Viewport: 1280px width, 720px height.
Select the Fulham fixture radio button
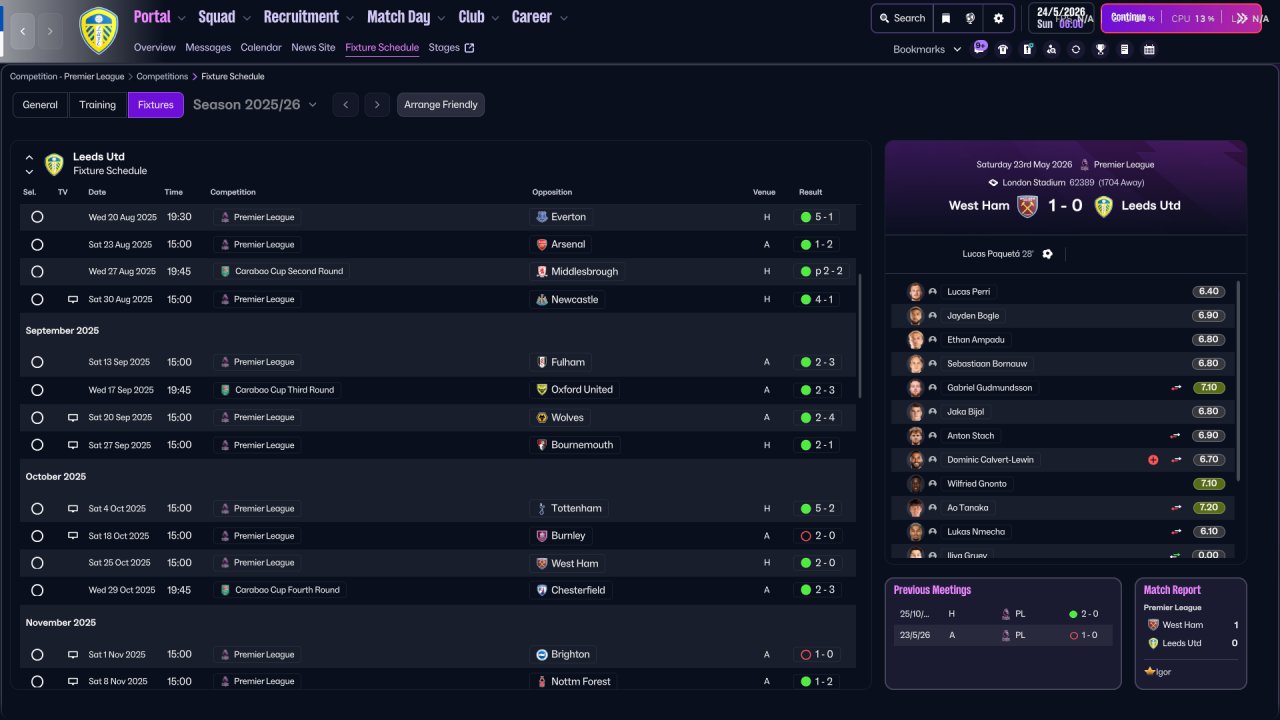[x=37, y=362]
